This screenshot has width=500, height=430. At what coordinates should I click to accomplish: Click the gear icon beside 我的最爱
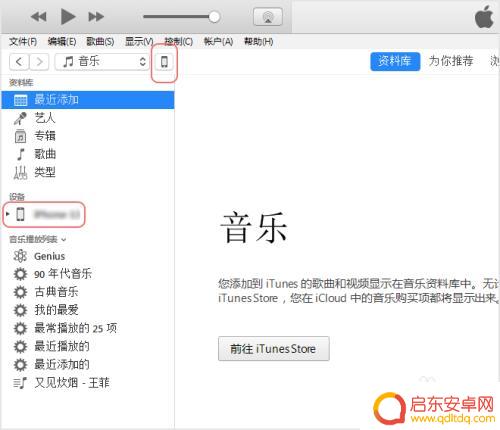(x=20, y=310)
